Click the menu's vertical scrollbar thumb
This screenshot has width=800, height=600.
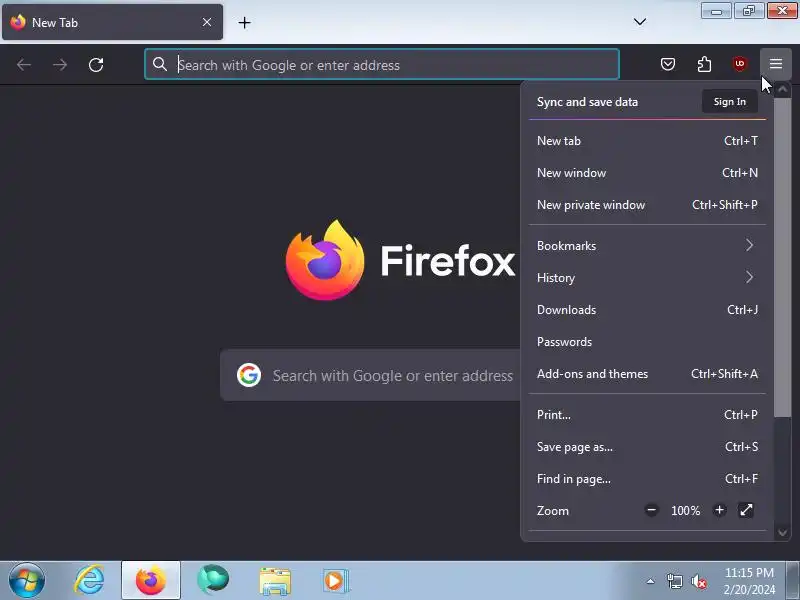click(x=783, y=258)
